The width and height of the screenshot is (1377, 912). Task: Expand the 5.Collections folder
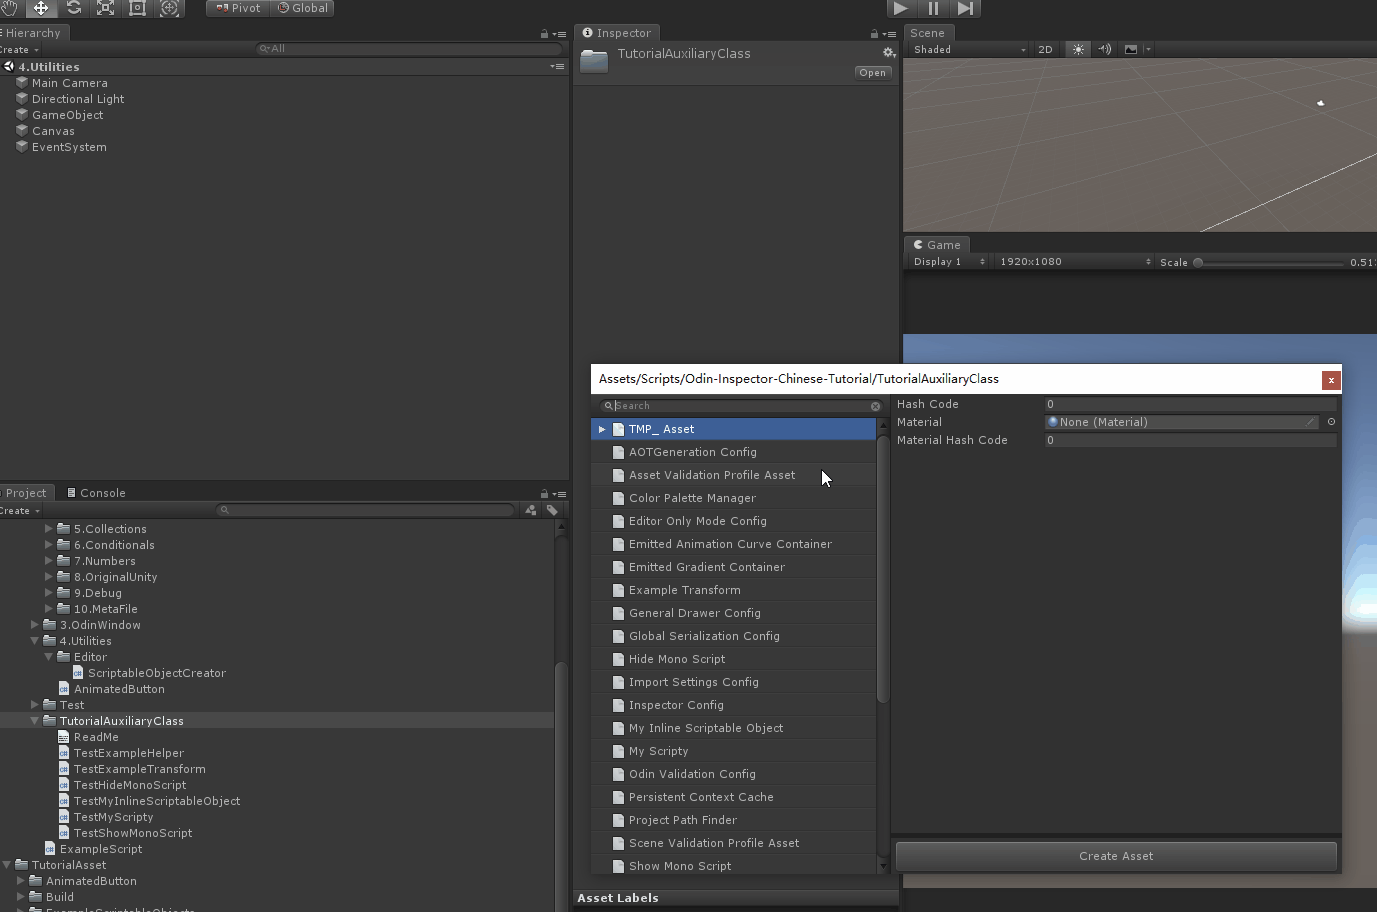pyautogui.click(x=49, y=529)
